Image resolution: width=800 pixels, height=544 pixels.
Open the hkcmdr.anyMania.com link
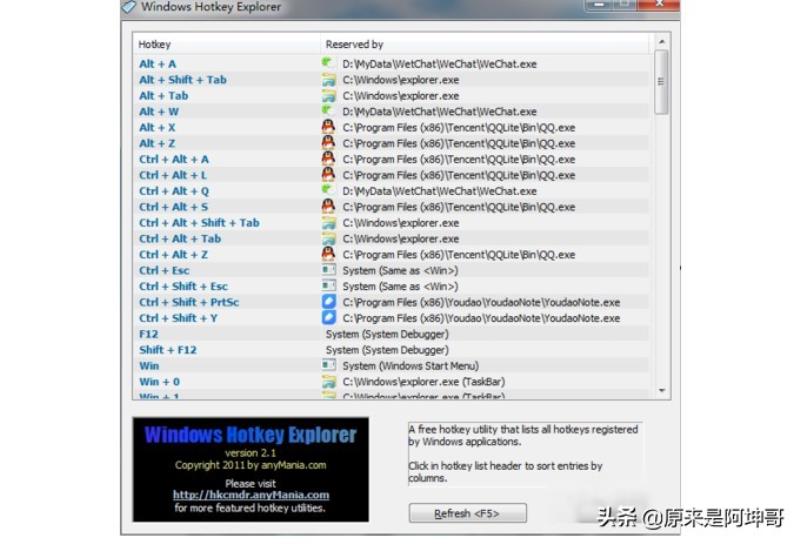tap(251, 494)
